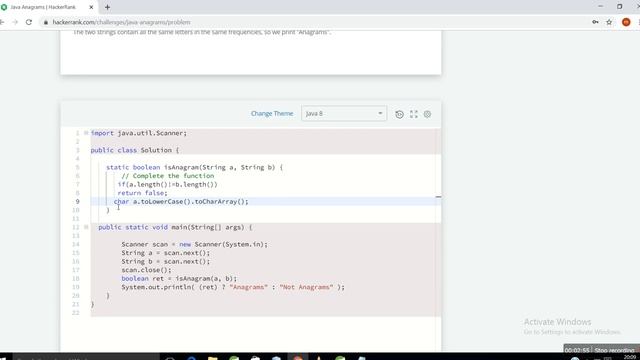Open saved passwords key icon
This screenshot has height=360, width=640.
[595, 22]
